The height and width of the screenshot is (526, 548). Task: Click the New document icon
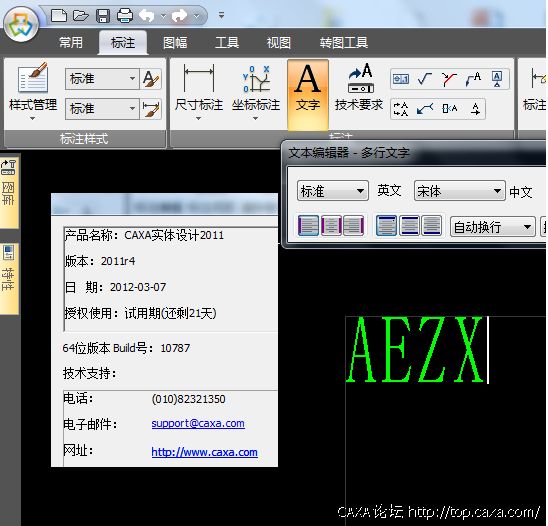pos(59,16)
